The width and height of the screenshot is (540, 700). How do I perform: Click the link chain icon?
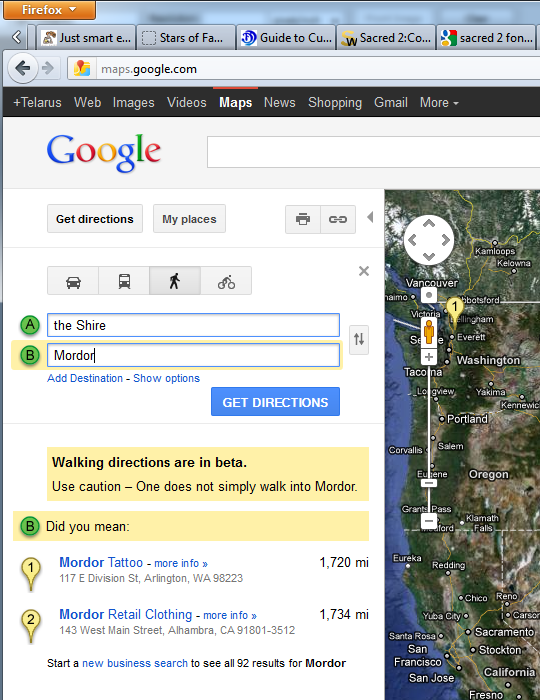click(x=338, y=219)
